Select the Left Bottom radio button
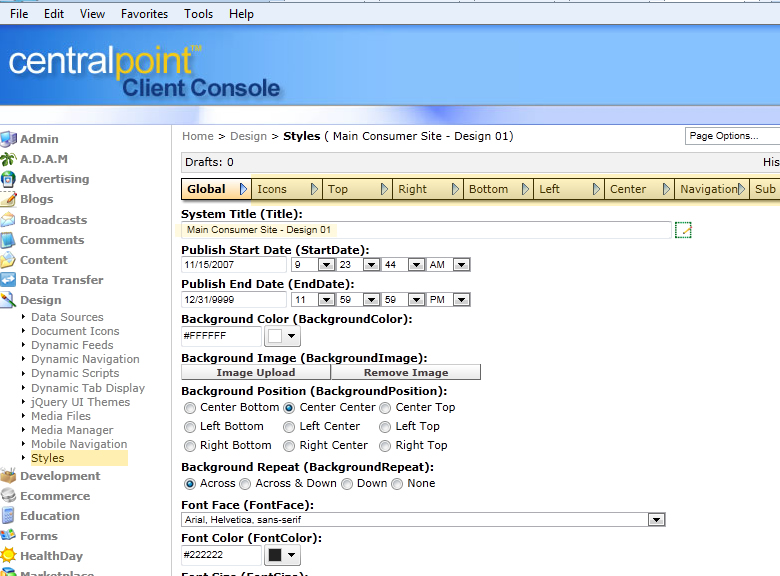Screen dimensions: 780x576 190,427
